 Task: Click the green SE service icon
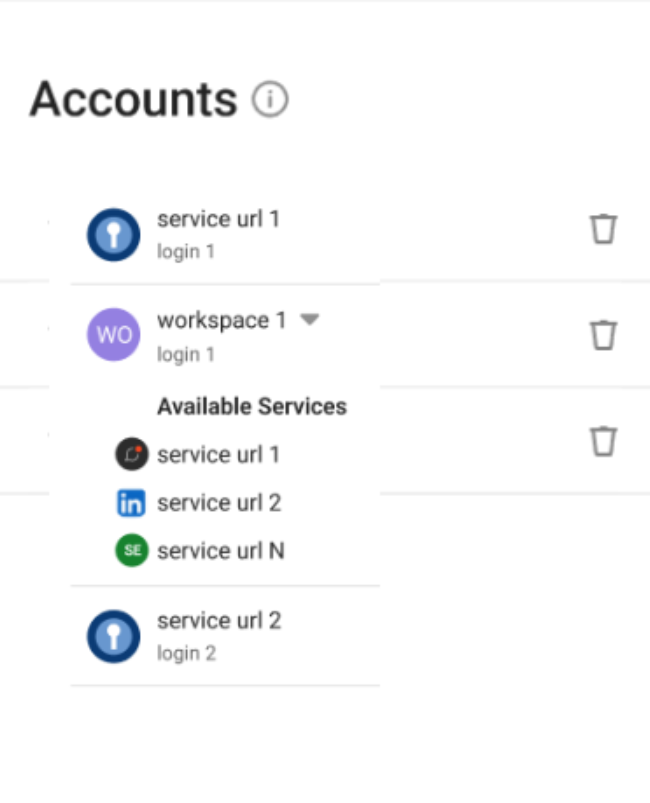tap(131, 551)
